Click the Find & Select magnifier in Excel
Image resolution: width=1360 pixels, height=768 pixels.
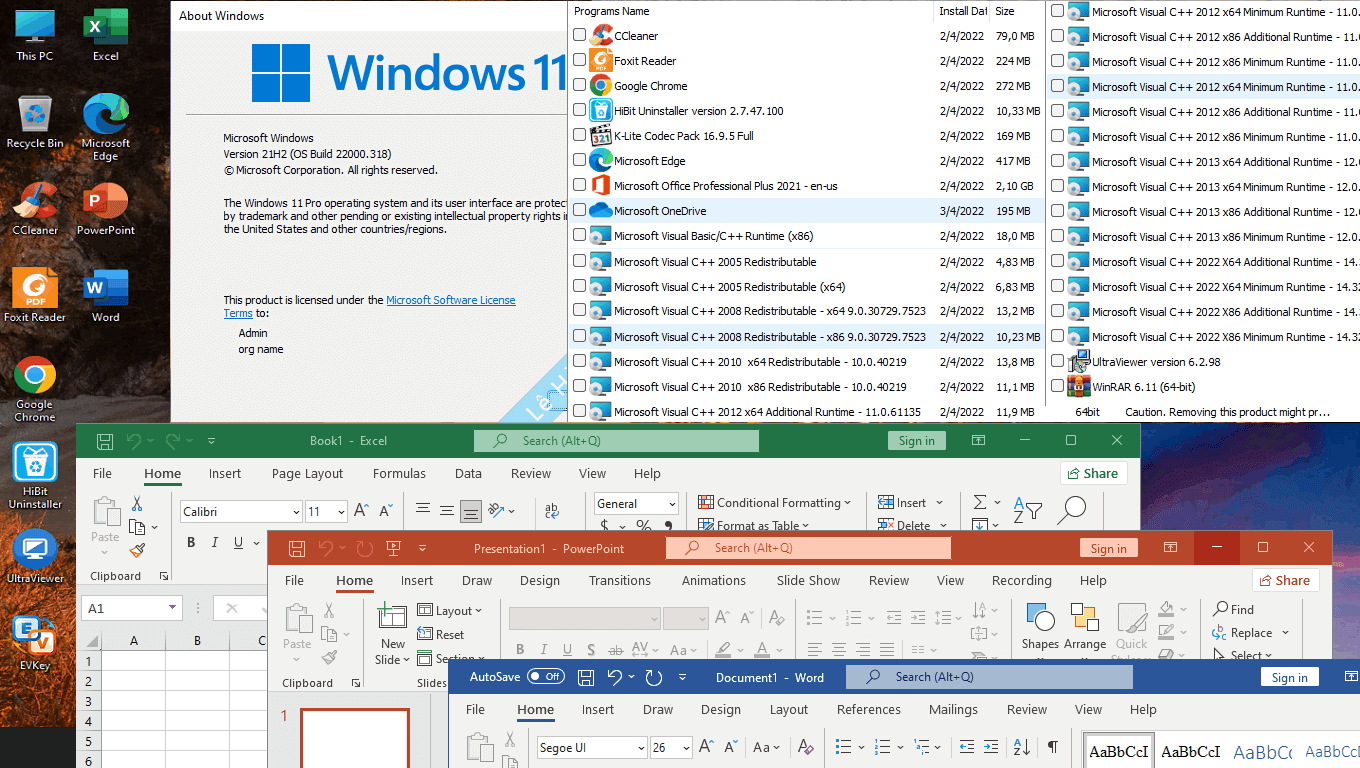point(1072,510)
